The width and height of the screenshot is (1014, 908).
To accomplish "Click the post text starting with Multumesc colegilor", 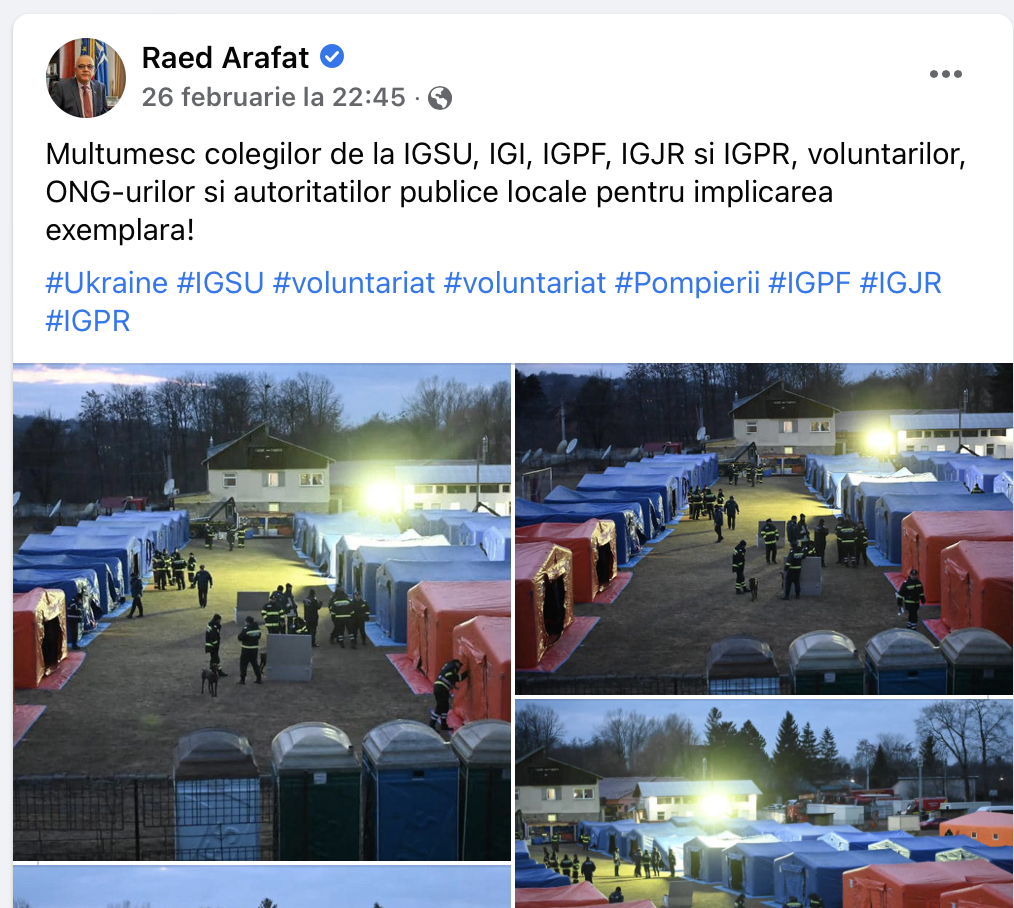I will (x=505, y=192).
